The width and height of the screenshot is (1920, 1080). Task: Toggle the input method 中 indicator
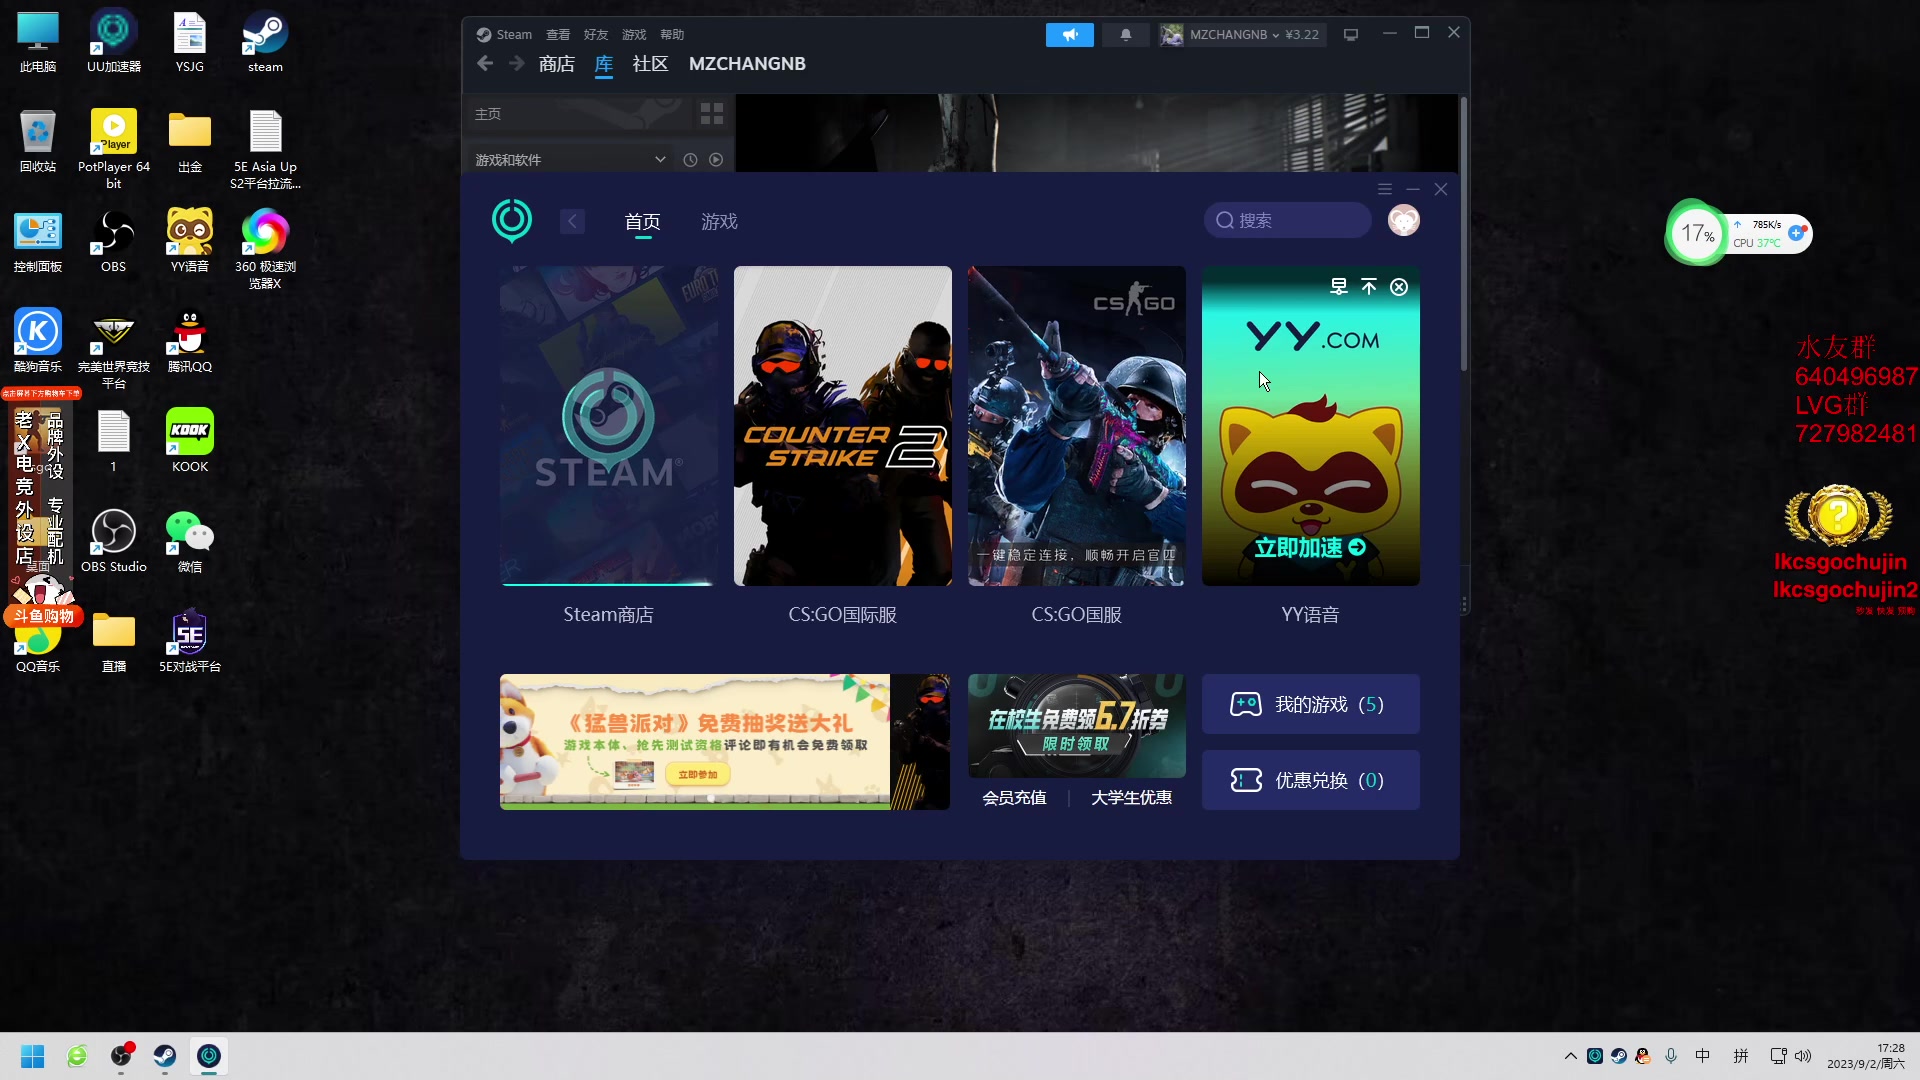pos(1703,1056)
